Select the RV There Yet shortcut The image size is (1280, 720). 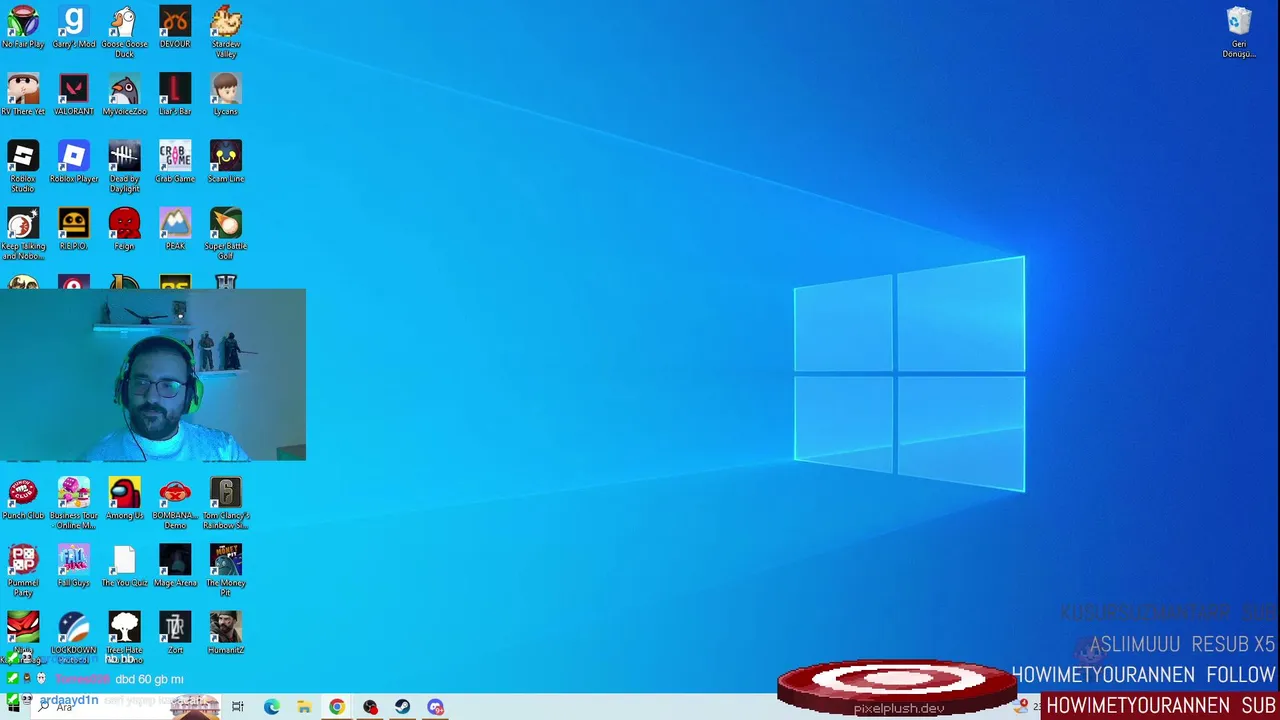click(23, 95)
